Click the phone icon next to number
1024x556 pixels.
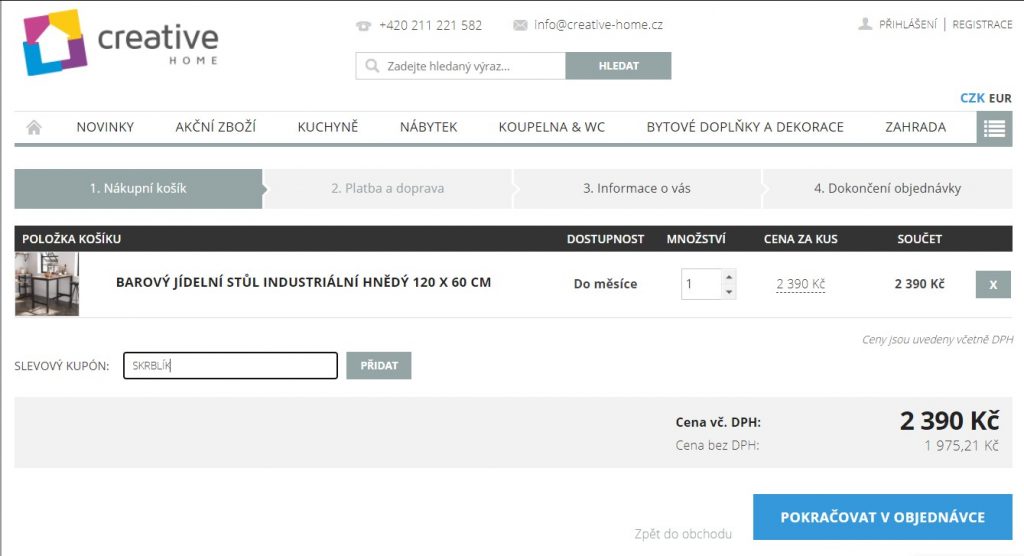pyautogui.click(x=363, y=25)
